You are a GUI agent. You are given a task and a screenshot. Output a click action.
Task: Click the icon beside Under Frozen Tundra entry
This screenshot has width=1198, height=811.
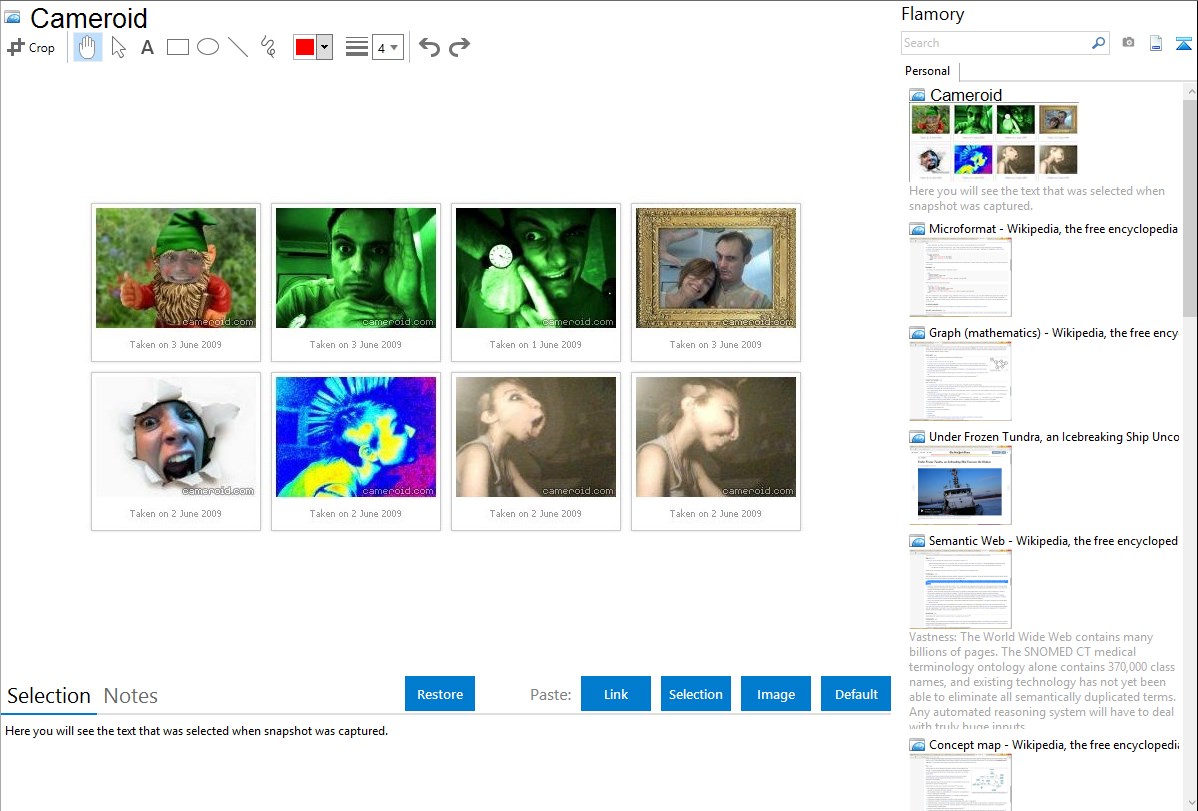(917, 437)
